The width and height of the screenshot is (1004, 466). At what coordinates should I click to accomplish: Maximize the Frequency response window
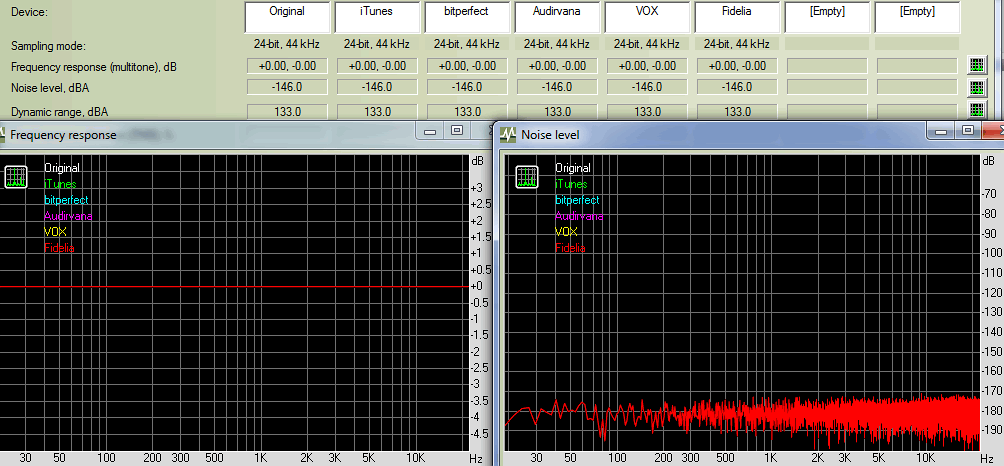457,131
